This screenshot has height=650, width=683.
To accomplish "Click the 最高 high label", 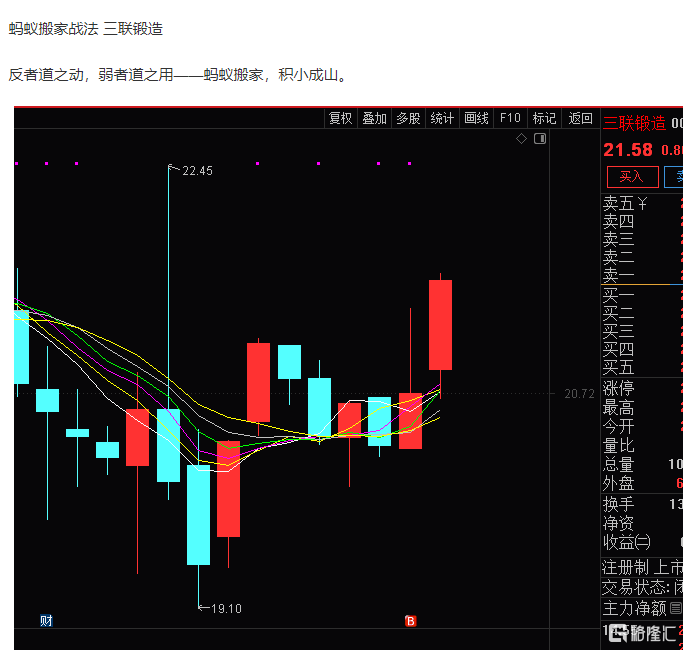I will point(619,408).
